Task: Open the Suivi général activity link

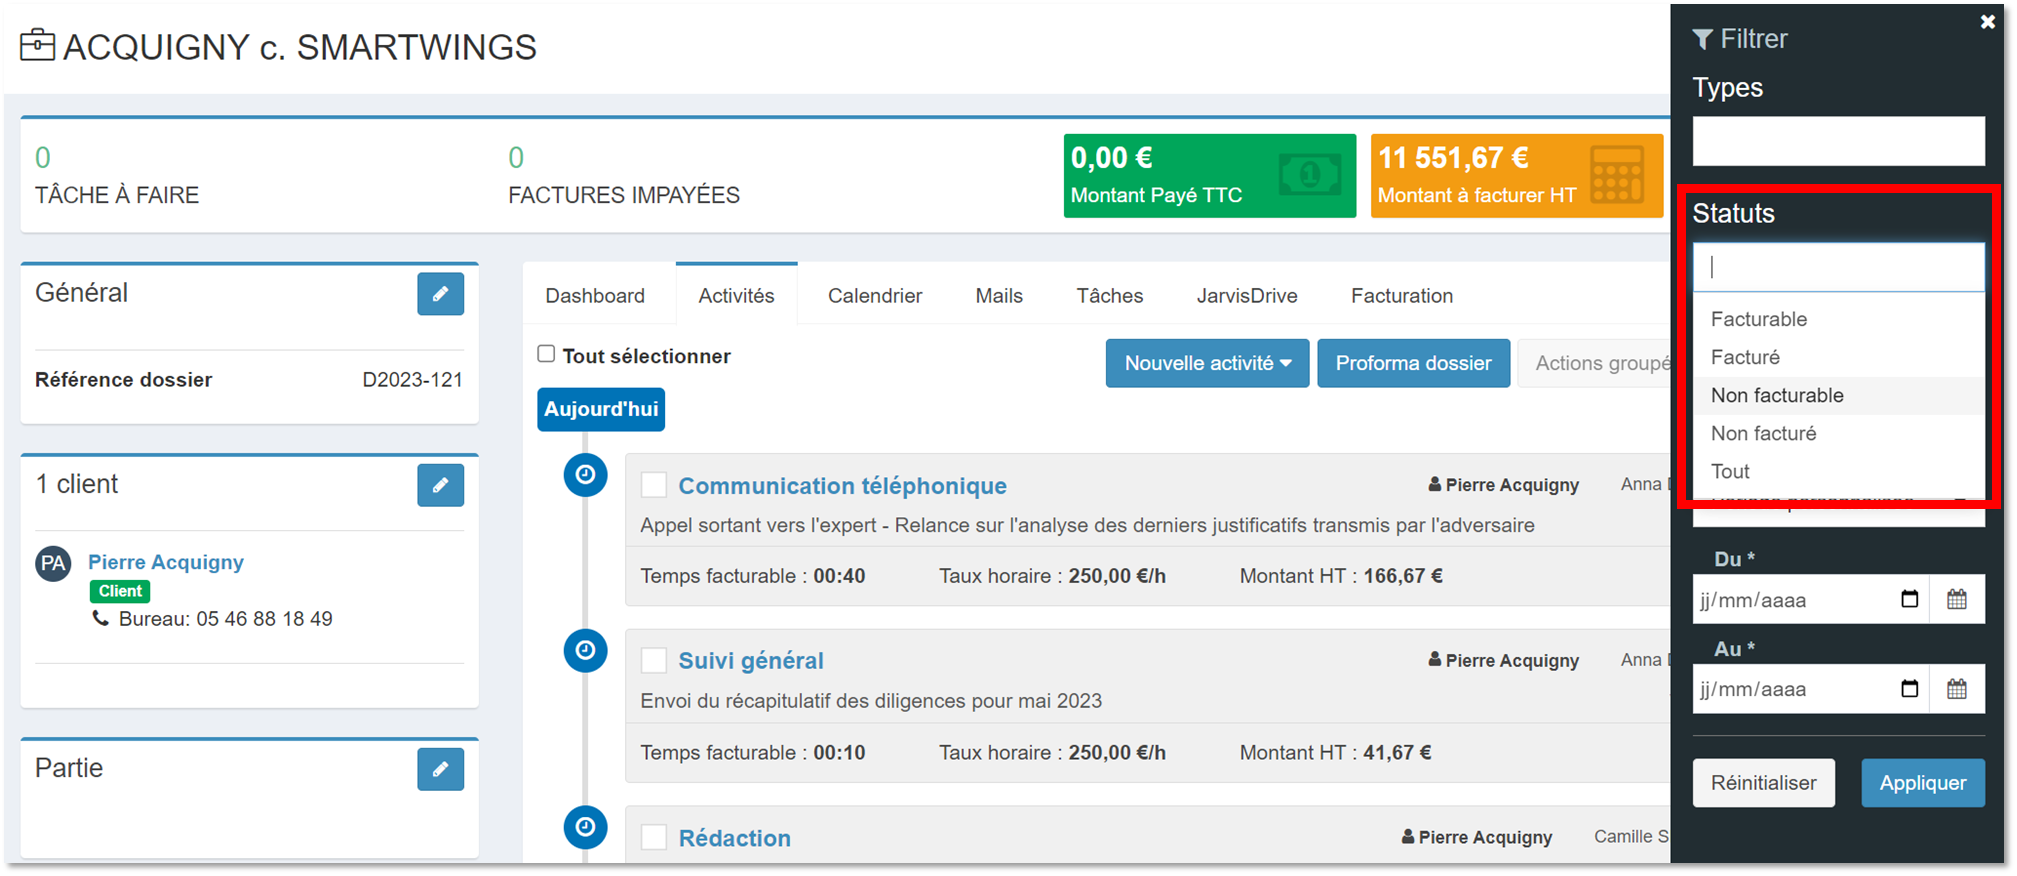Action: click(x=751, y=661)
